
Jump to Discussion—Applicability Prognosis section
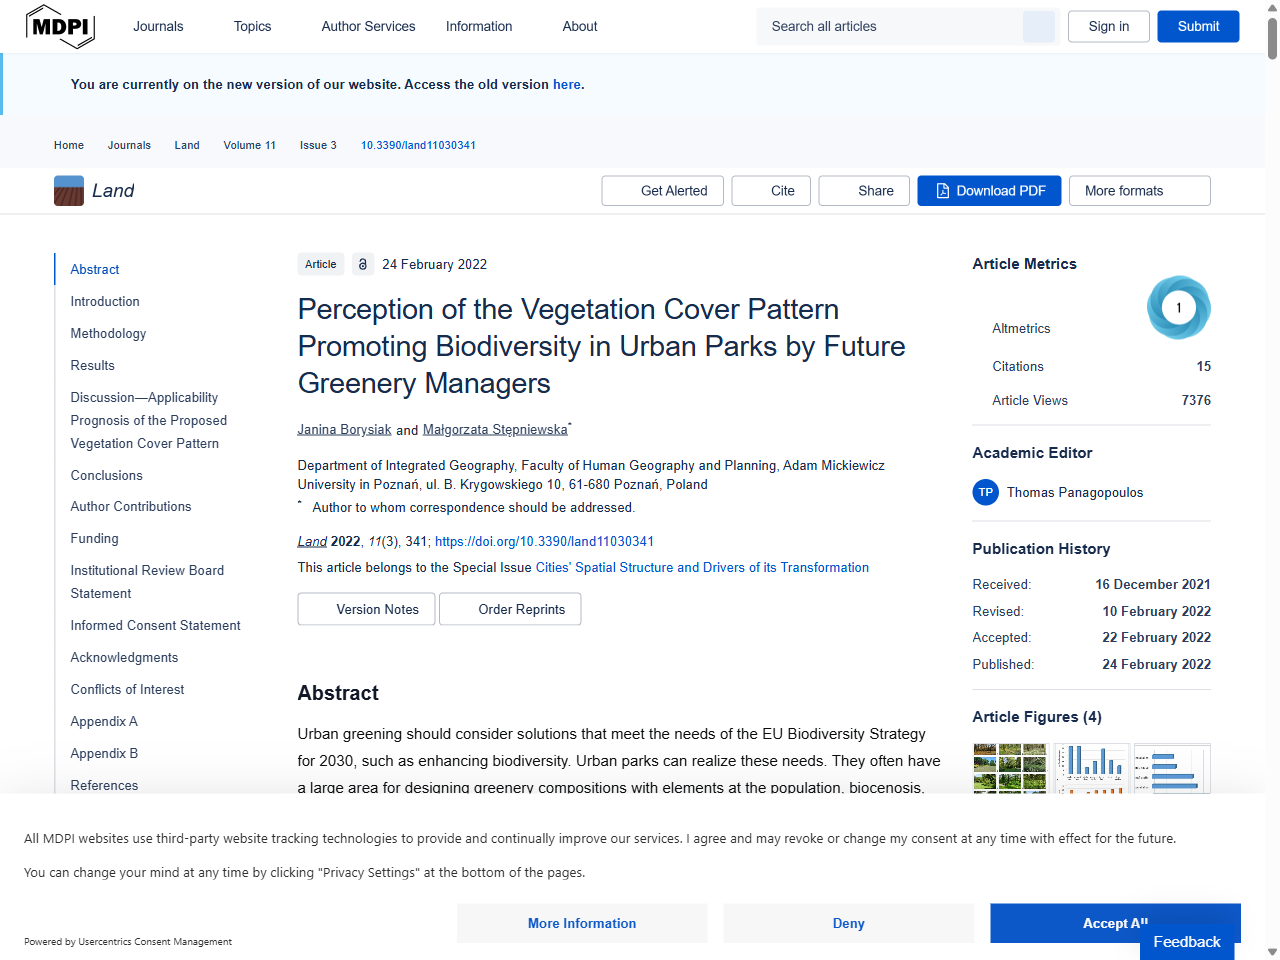click(148, 420)
